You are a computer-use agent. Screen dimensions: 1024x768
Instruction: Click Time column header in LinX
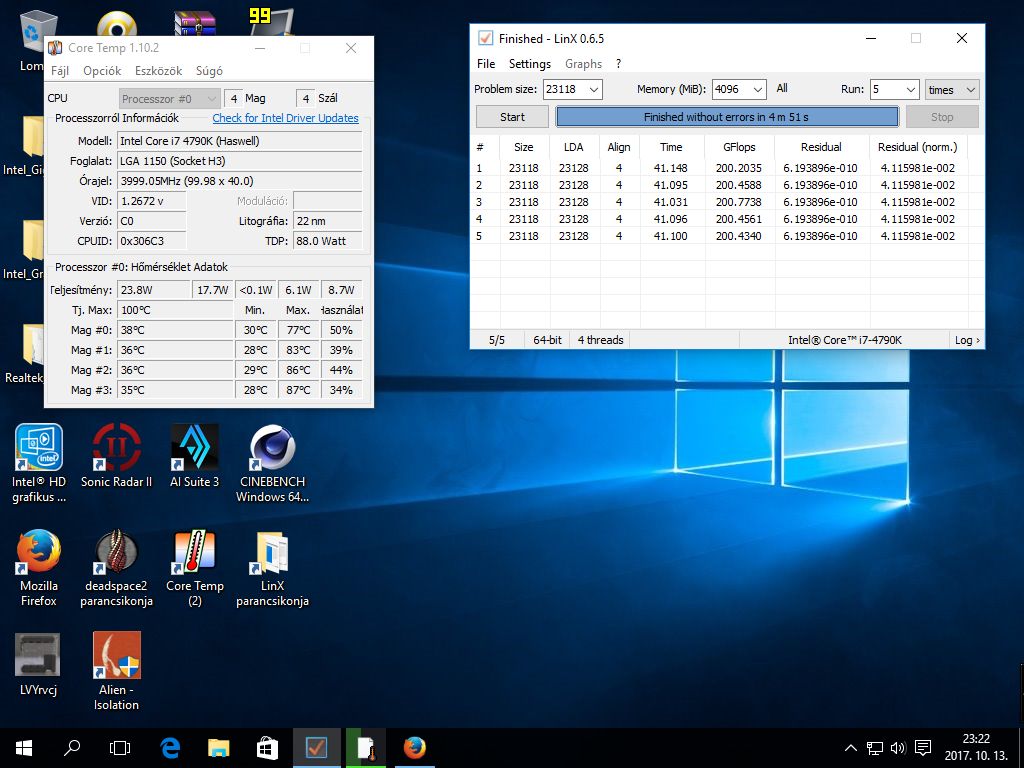[671, 147]
